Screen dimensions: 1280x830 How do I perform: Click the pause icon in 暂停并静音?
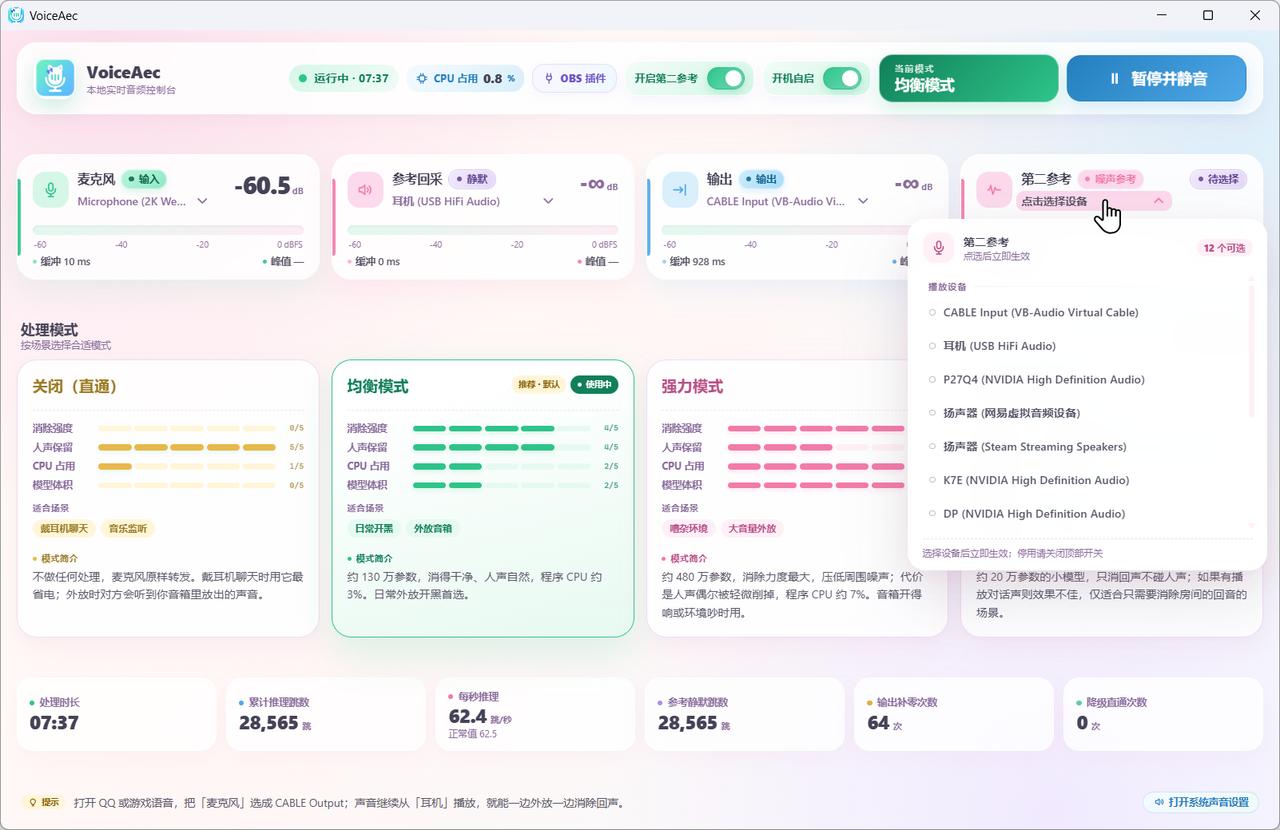[1114, 78]
